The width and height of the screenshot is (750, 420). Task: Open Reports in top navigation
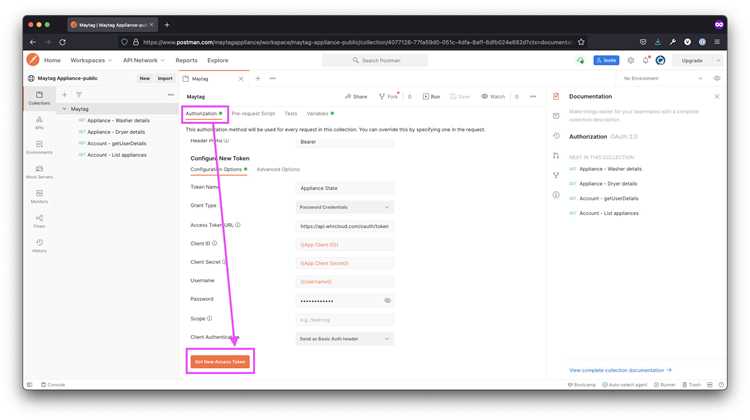pyautogui.click(x=186, y=60)
